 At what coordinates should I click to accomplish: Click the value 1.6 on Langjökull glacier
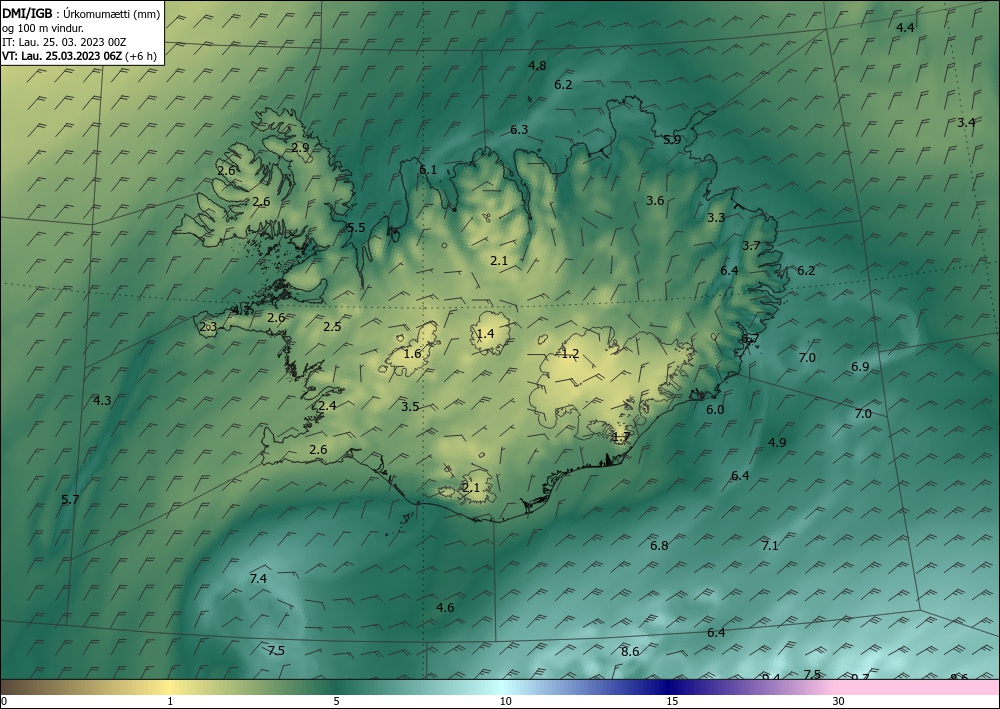click(x=413, y=354)
